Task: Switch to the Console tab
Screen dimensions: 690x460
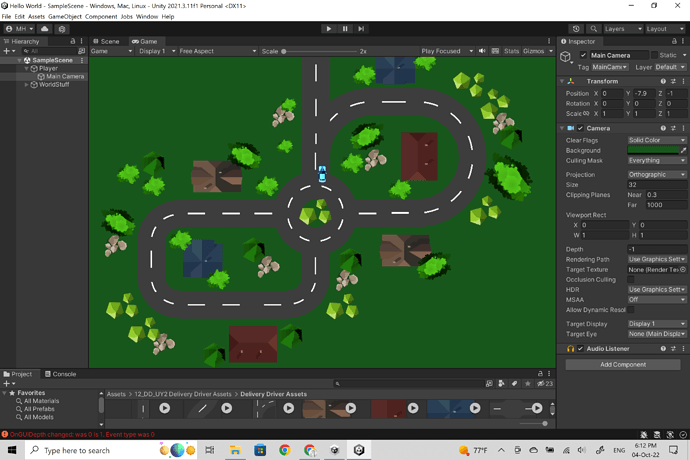Action: pos(60,374)
